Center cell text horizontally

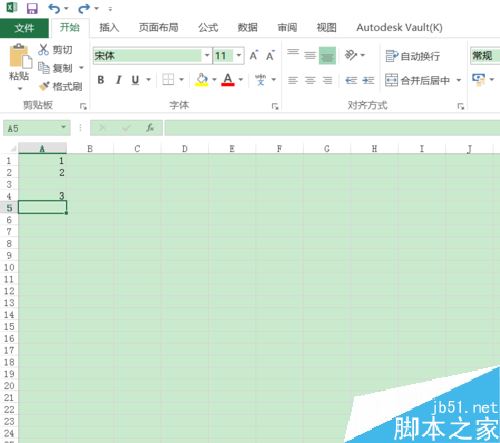pyautogui.click(x=310, y=80)
